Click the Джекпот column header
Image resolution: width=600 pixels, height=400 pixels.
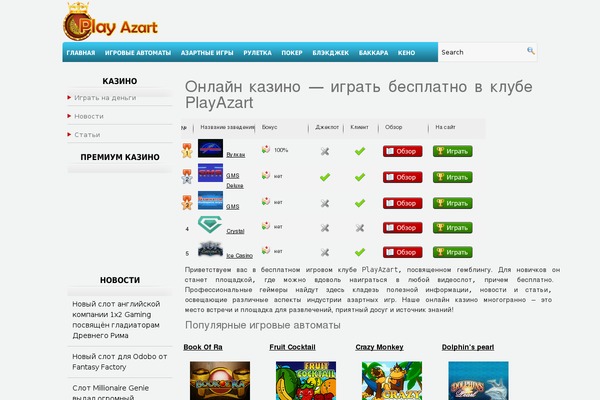[x=327, y=127]
